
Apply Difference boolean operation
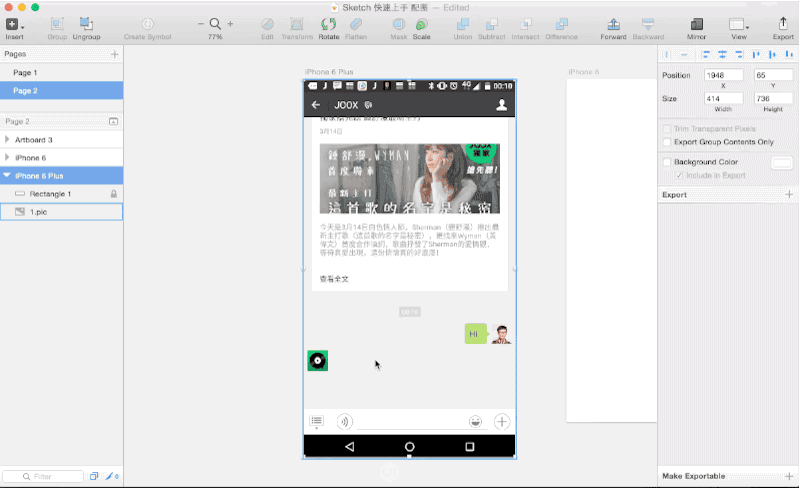pos(561,24)
